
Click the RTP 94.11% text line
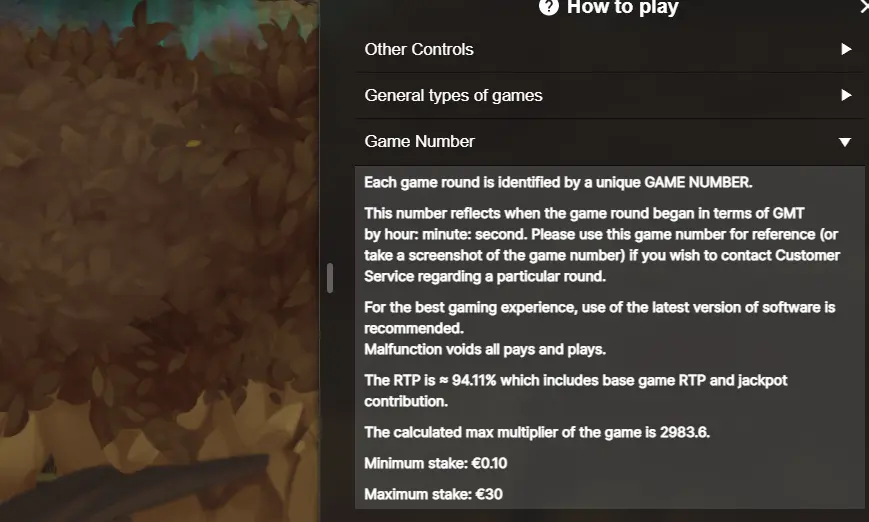coord(576,391)
